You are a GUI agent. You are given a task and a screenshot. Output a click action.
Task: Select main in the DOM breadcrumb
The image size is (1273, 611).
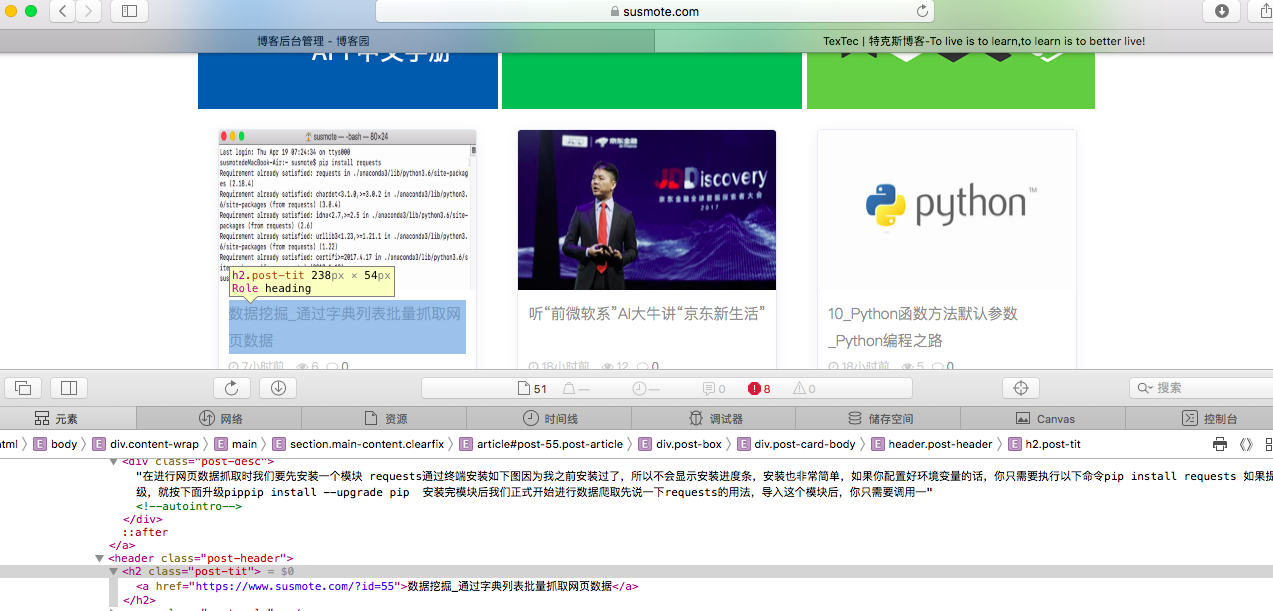(x=236, y=444)
